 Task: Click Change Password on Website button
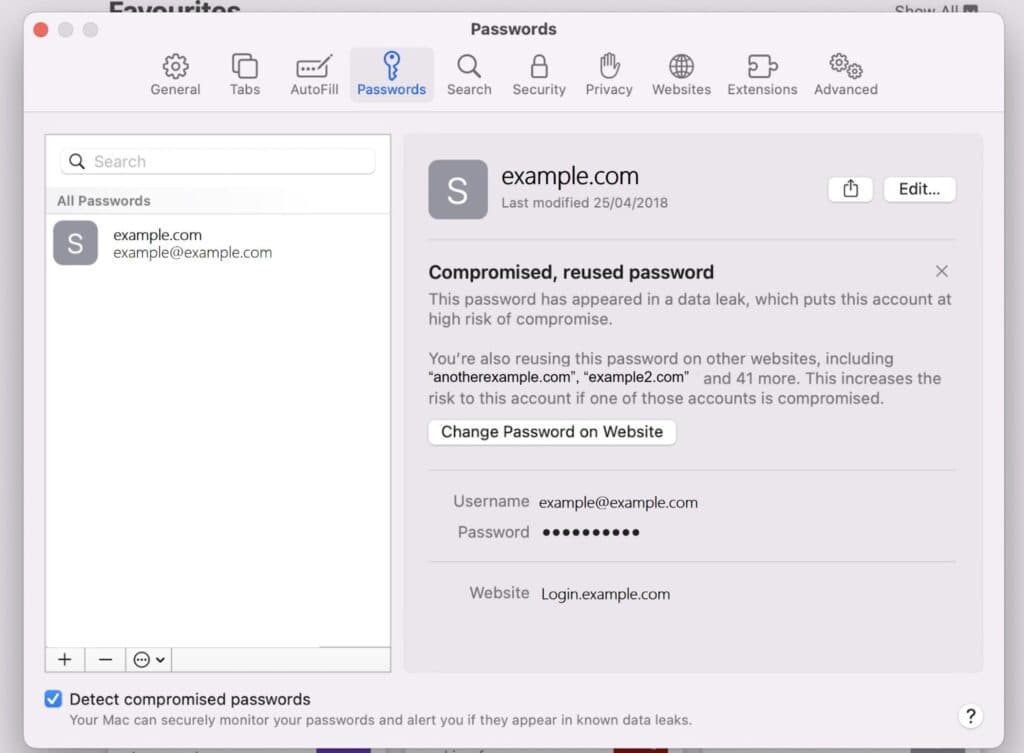pyautogui.click(x=551, y=432)
